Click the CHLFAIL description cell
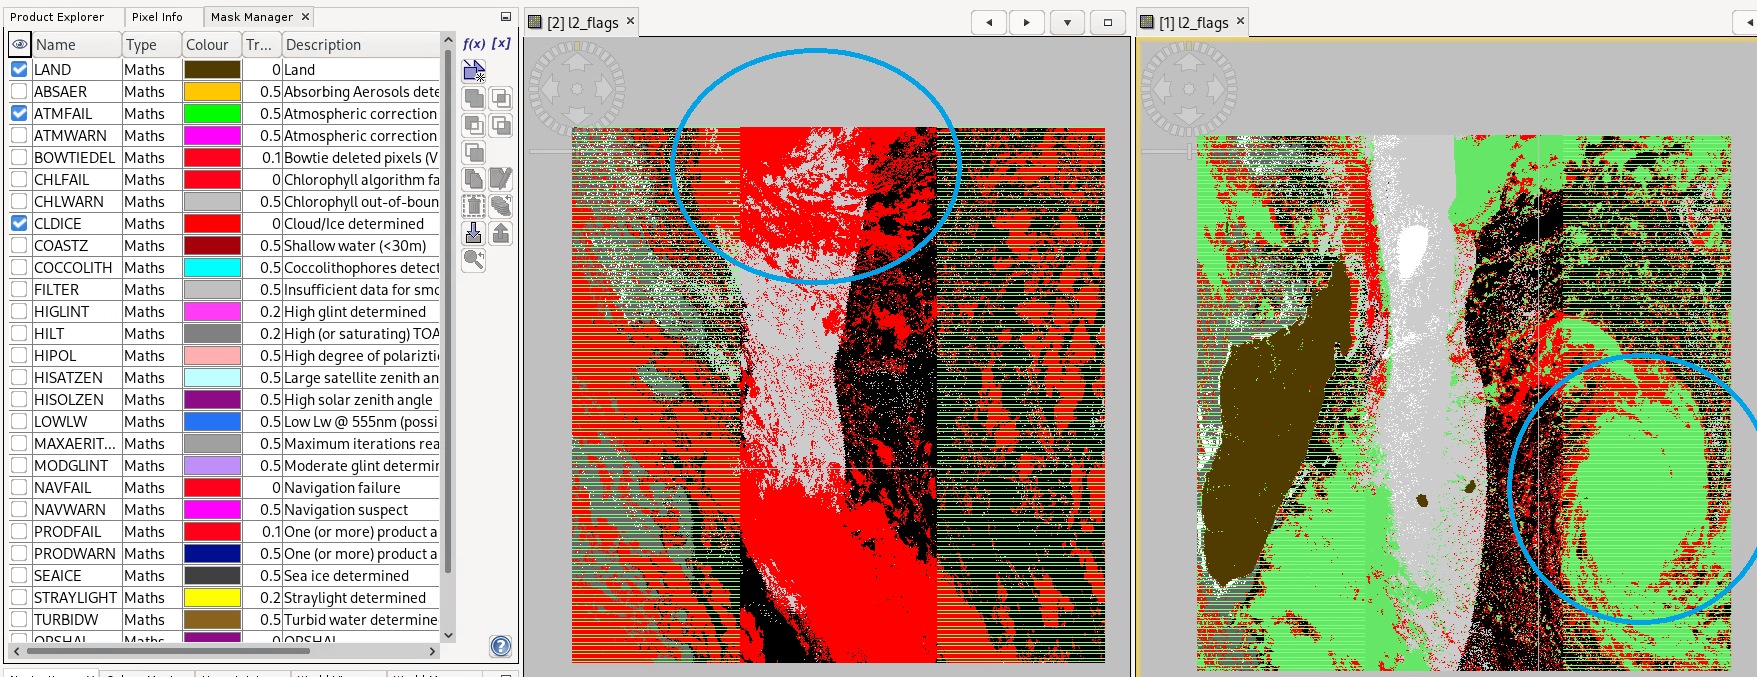This screenshot has height=677, width=1757. tap(361, 180)
